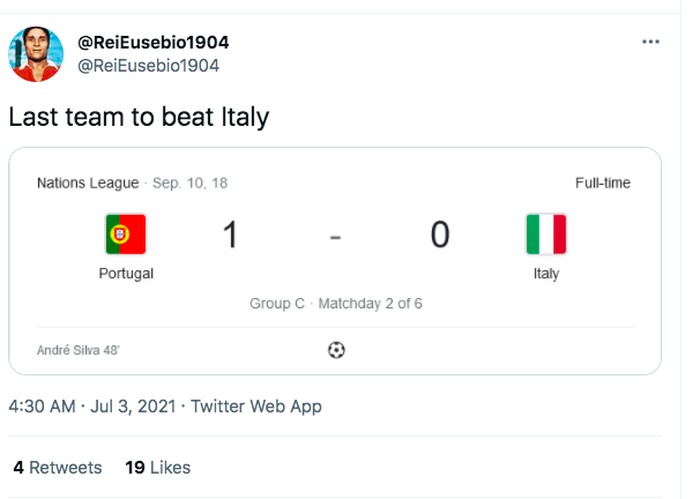Viewport: 700px width, 499px height.
Task: Click the 4:30 AM · Jul 3, 2021 timestamp
Action: [x=93, y=407]
